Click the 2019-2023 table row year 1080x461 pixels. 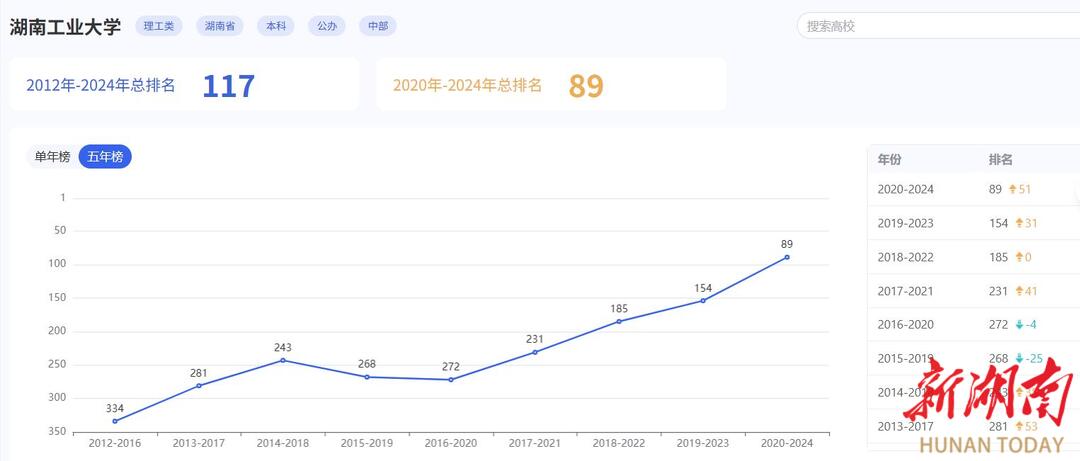point(906,223)
